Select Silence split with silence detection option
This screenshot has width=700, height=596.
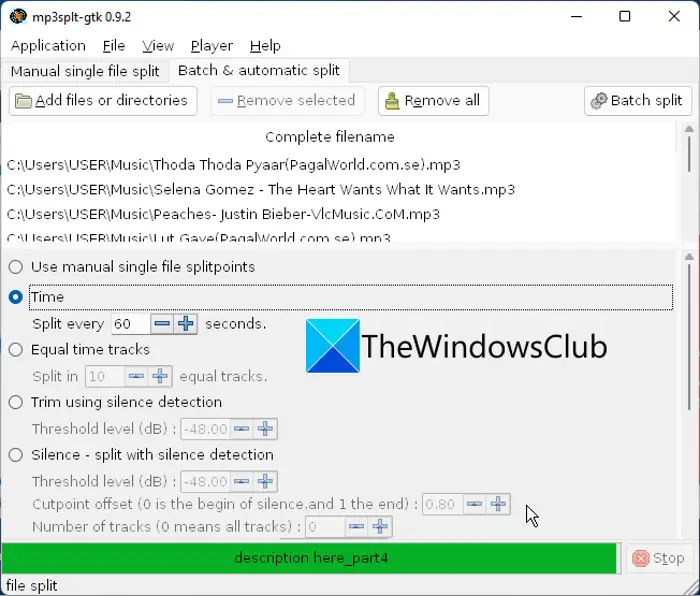pos(16,455)
